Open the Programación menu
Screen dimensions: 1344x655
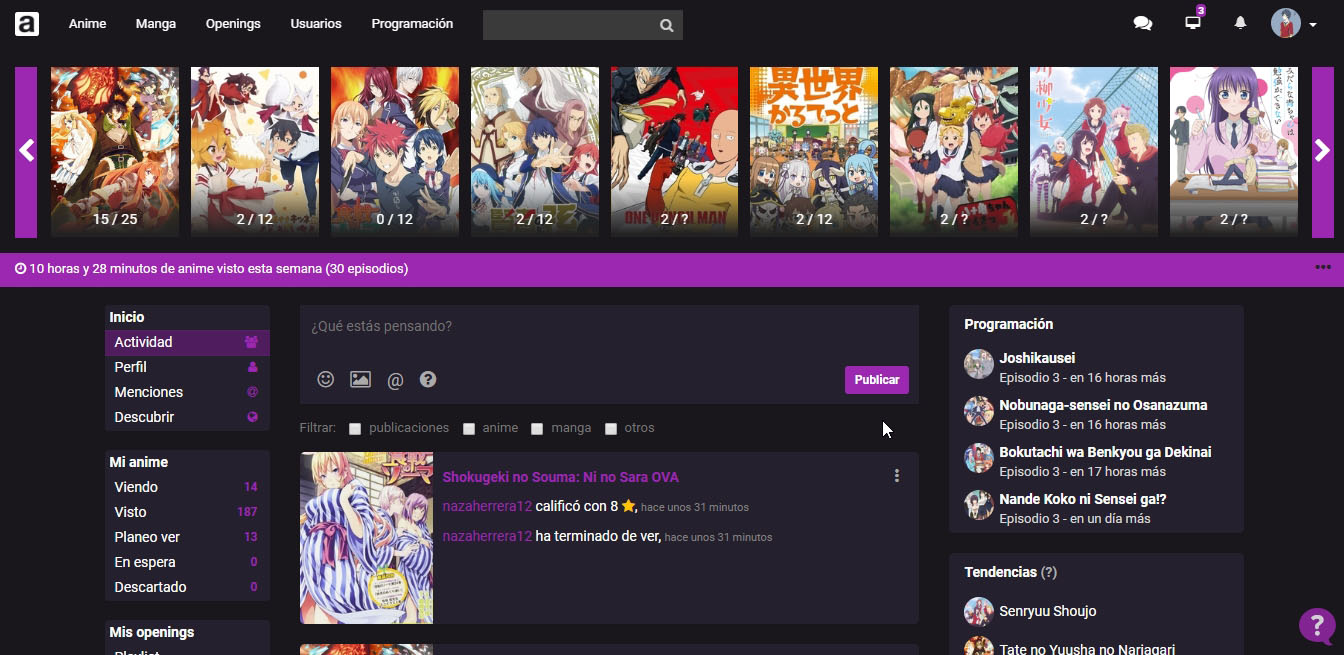tap(412, 24)
